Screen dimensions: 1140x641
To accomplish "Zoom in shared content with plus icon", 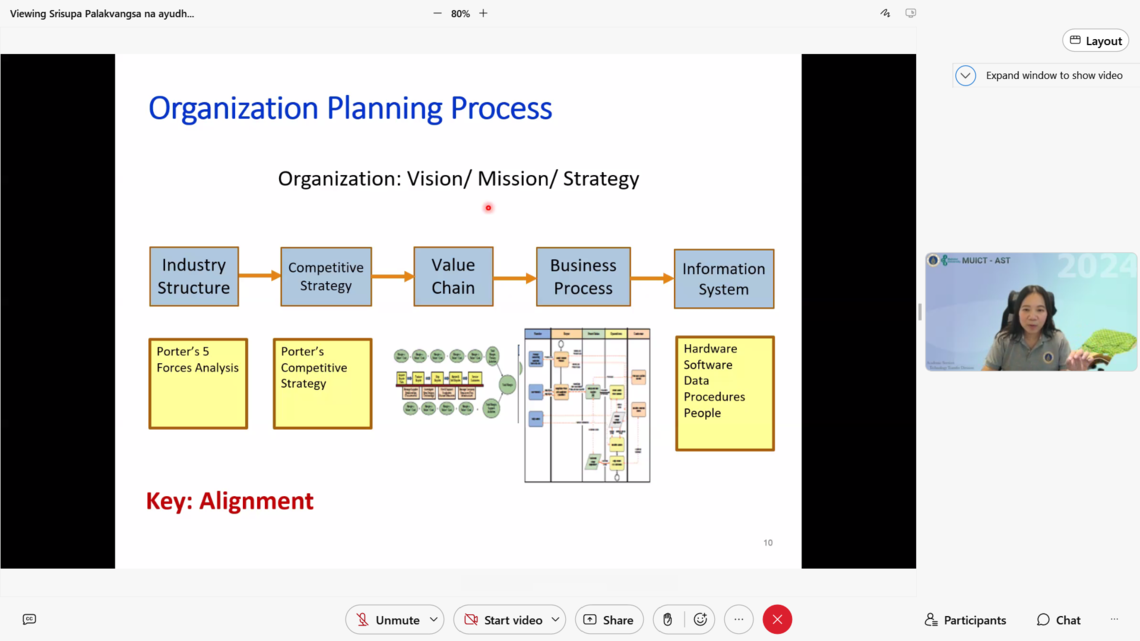I will click(x=483, y=13).
